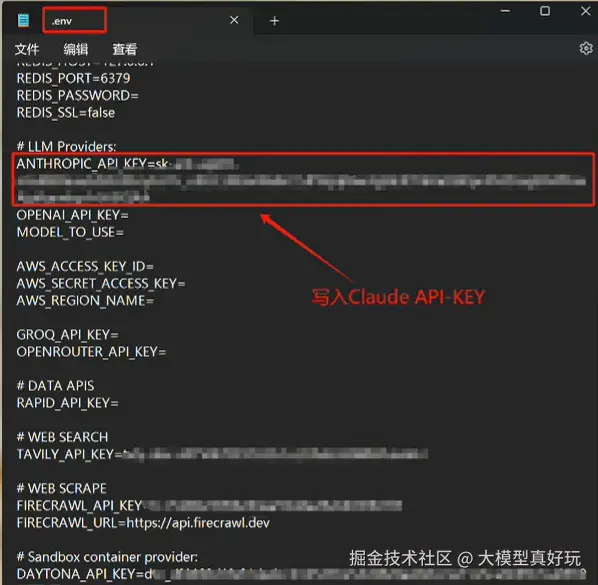Place cursor after MODEL_TO_USE=
Screen dimensions: 598x585
point(124,232)
